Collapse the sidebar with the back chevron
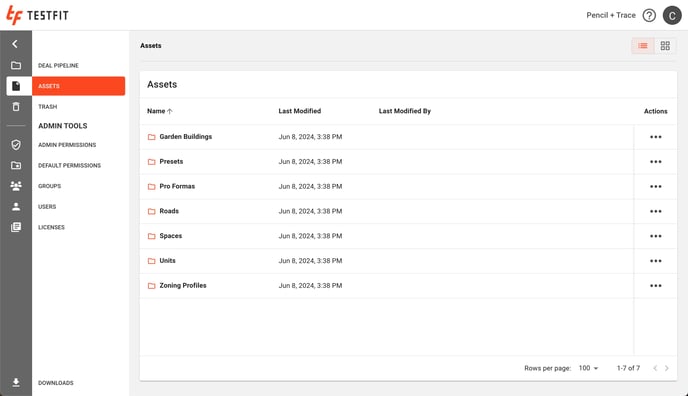The image size is (688, 396). 15,44
